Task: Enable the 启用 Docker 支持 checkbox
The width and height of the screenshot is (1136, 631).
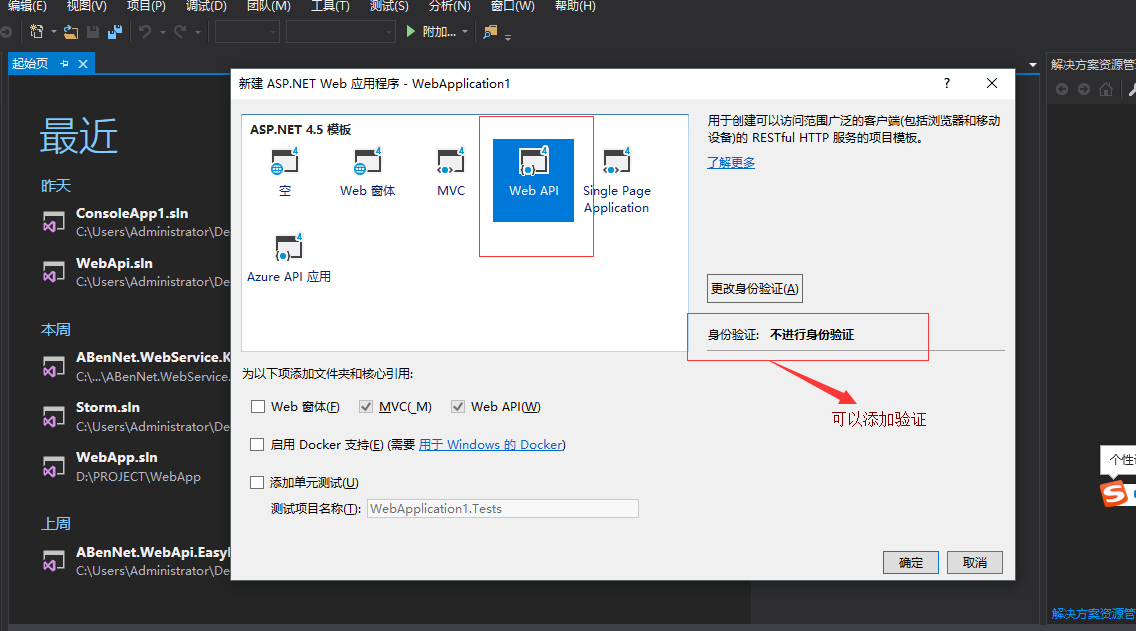Action: click(257, 444)
